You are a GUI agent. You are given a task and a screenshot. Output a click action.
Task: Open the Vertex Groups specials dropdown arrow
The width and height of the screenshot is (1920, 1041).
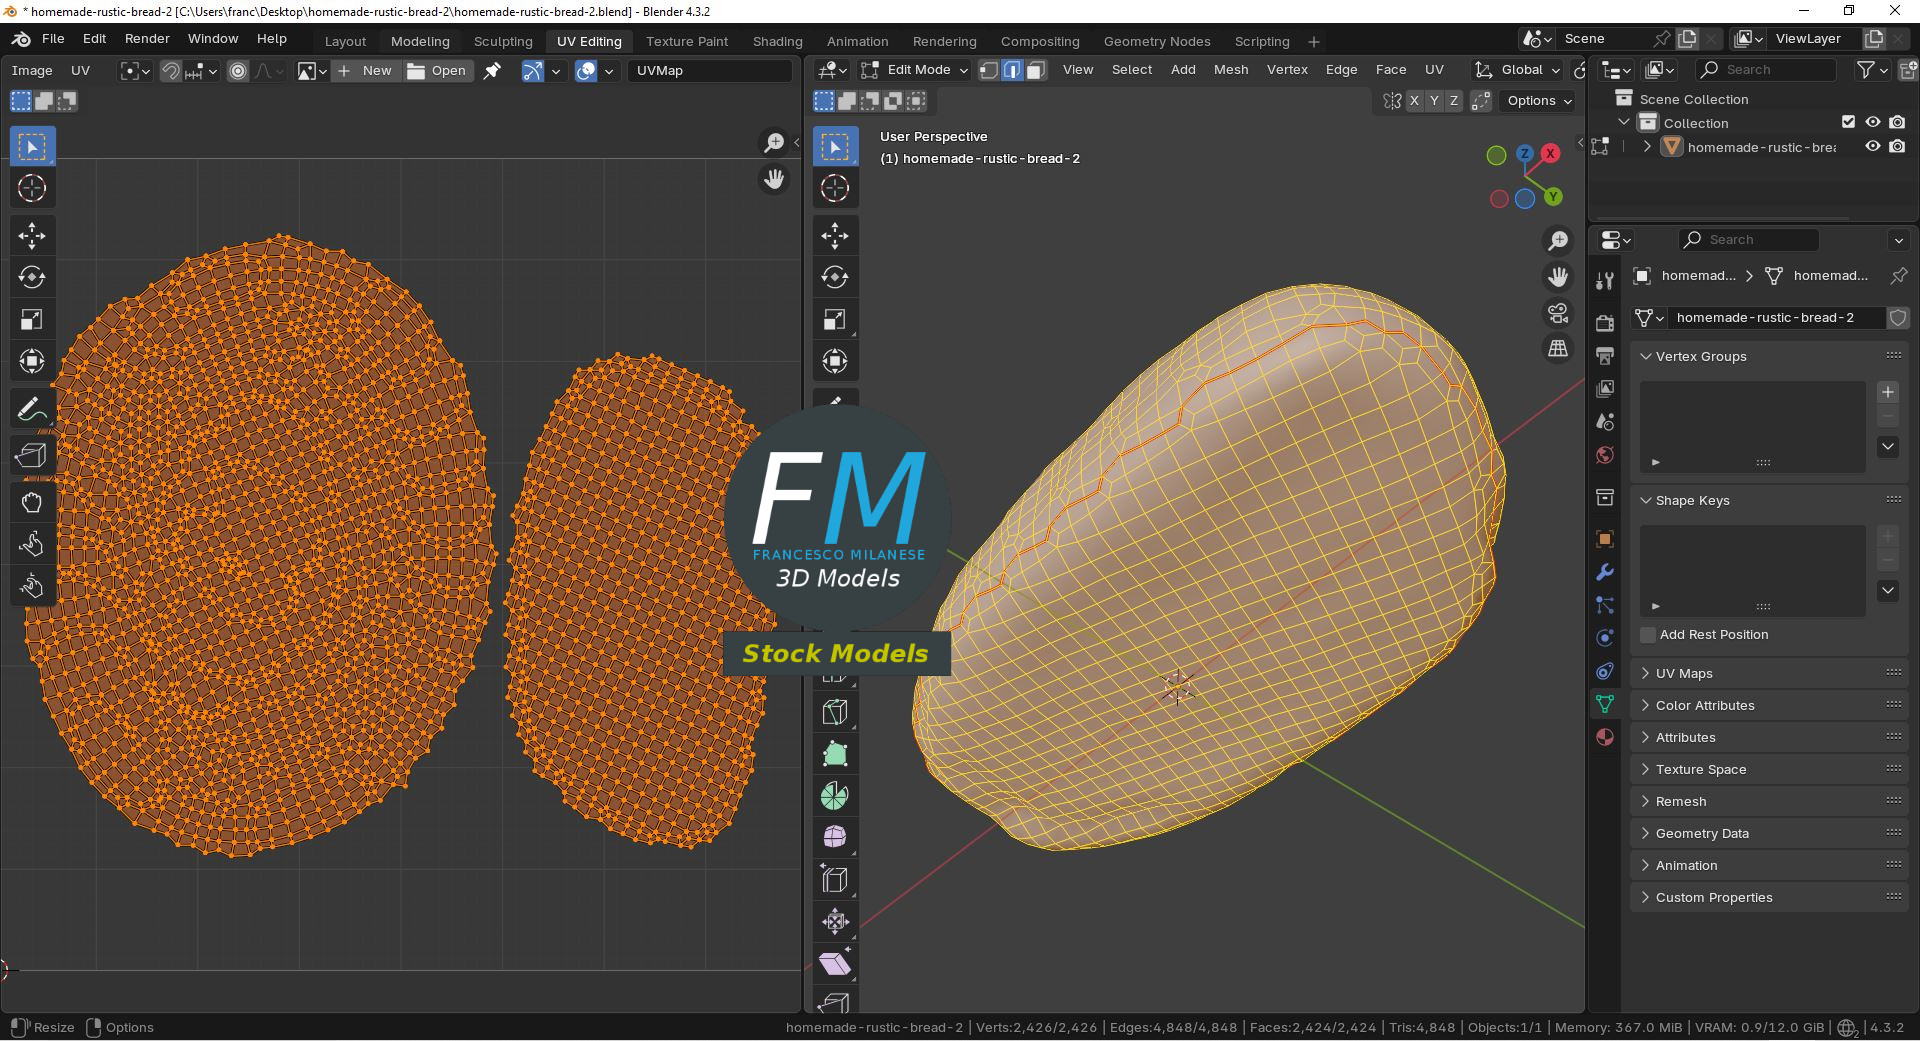[x=1888, y=447]
